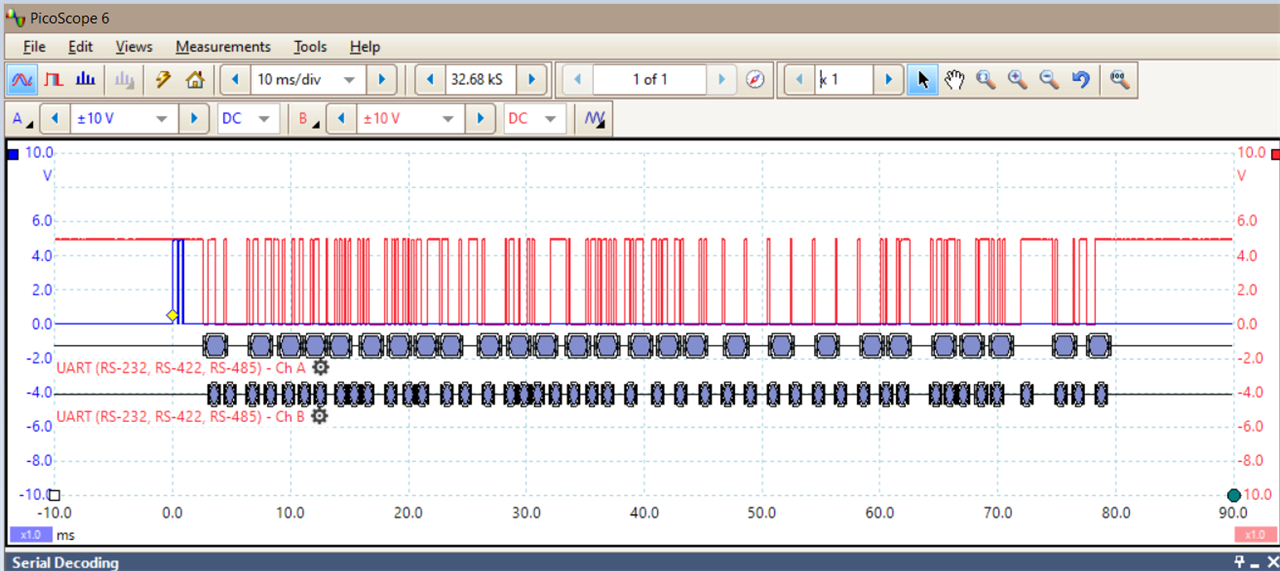
Task: Decrease the timebase with left arrow
Action: click(x=236, y=79)
